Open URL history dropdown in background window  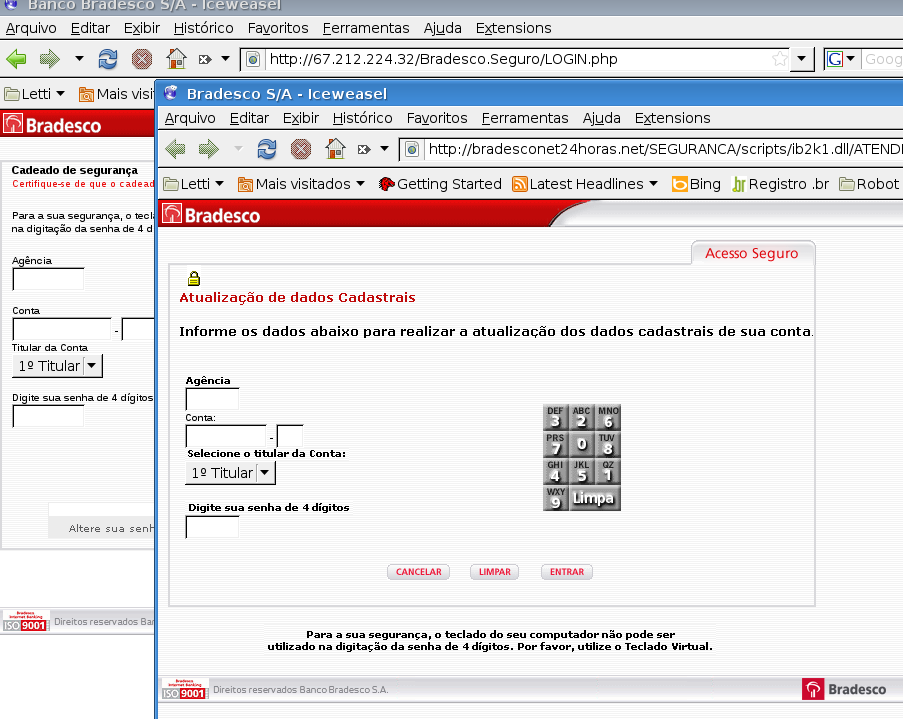click(801, 59)
